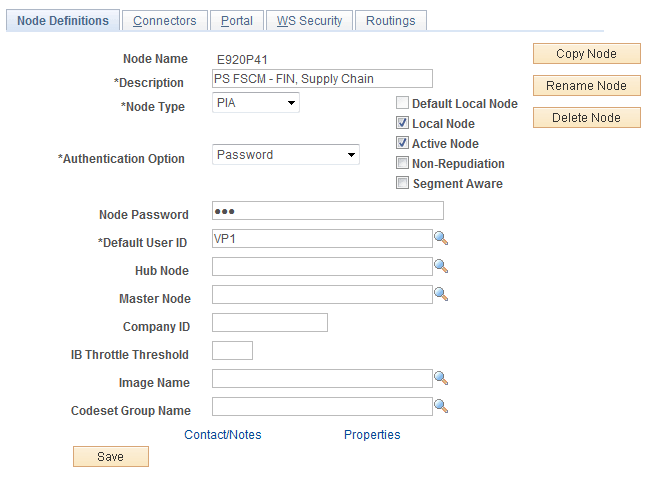Uncheck the Active Node checkbox
Viewport: 653px width, 477px height.
[402, 143]
